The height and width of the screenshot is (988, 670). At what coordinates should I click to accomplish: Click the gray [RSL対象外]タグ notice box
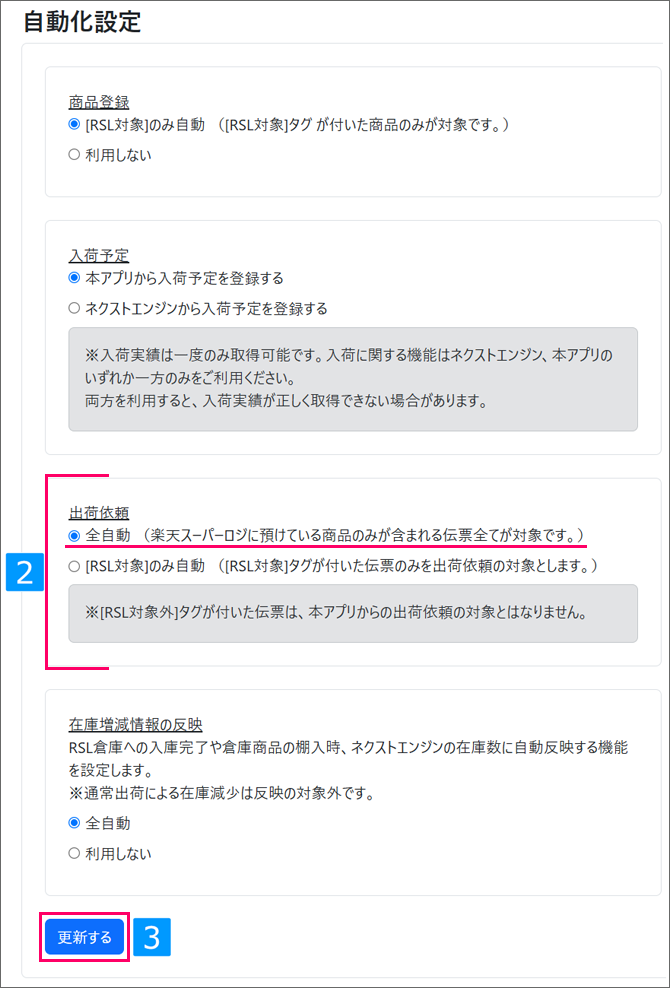click(x=352, y=612)
